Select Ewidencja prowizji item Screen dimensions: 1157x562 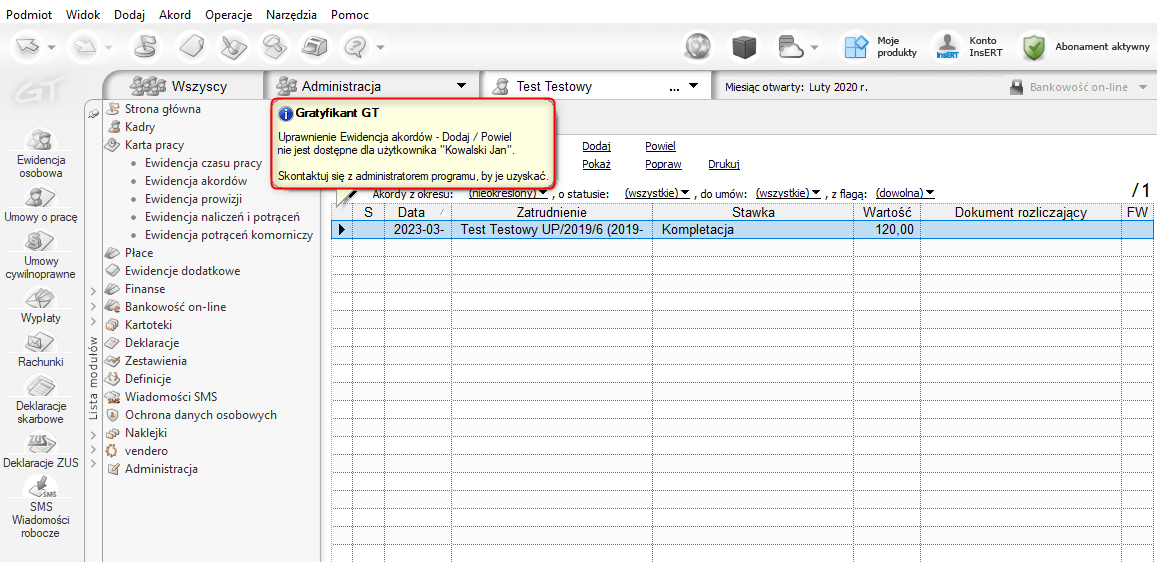(x=193, y=199)
